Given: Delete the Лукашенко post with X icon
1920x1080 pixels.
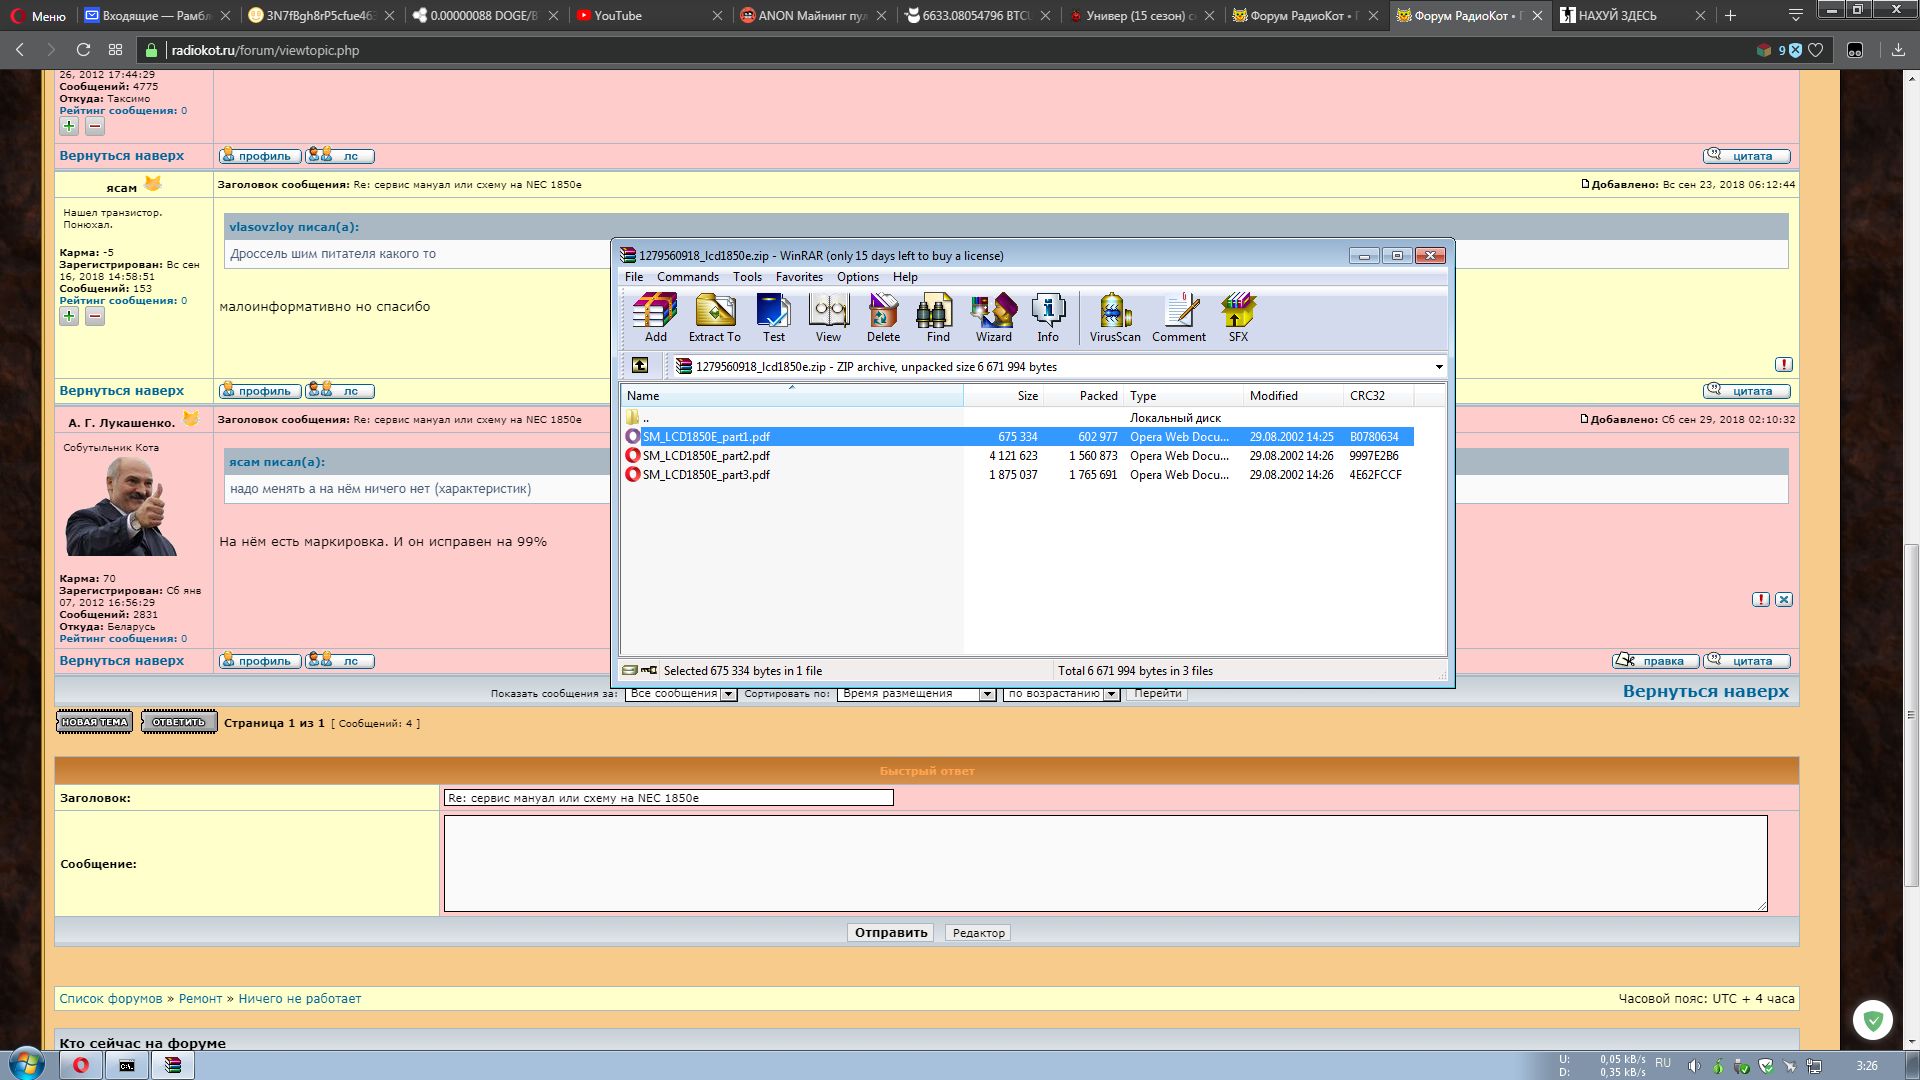Looking at the screenshot, I should 1784,600.
